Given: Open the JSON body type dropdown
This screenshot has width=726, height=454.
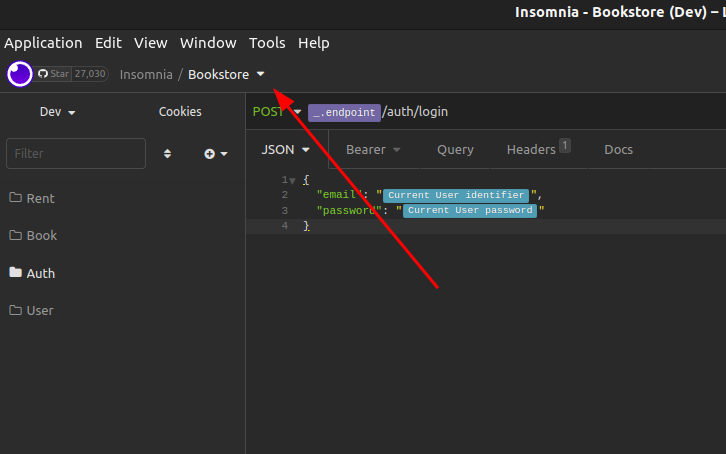Looking at the screenshot, I should [x=285, y=149].
